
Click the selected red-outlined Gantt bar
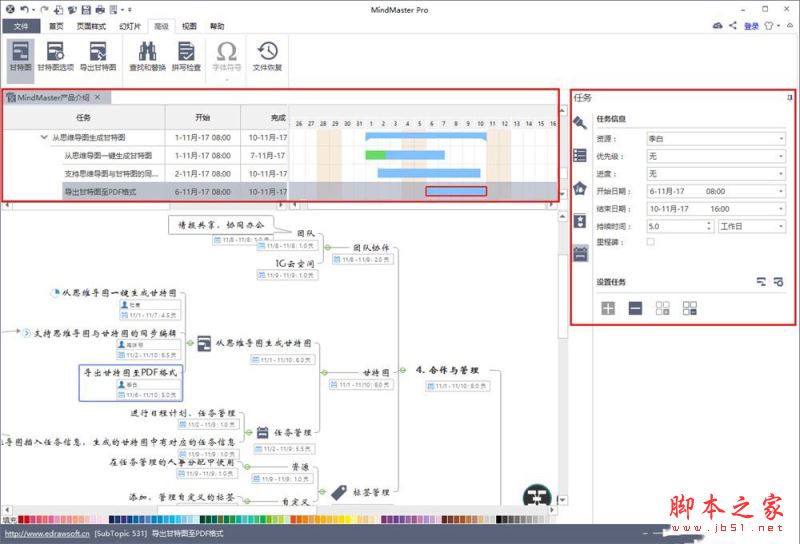[456, 191]
